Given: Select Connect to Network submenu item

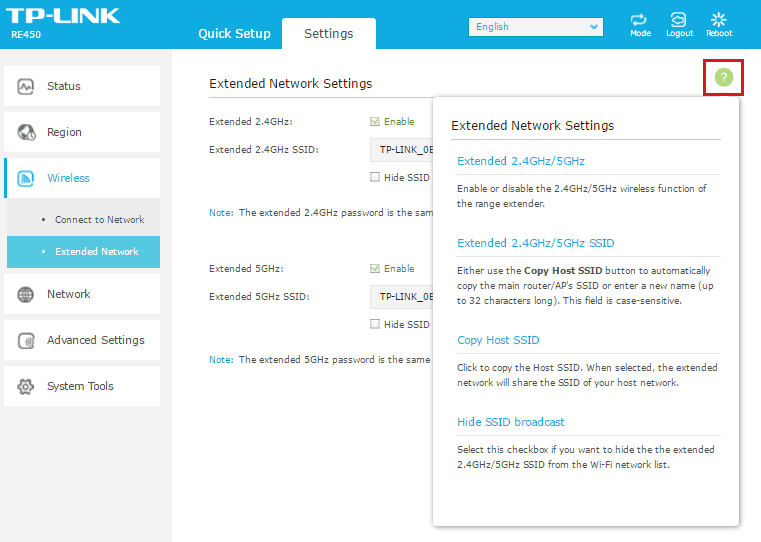Looking at the screenshot, I should click(83, 219).
